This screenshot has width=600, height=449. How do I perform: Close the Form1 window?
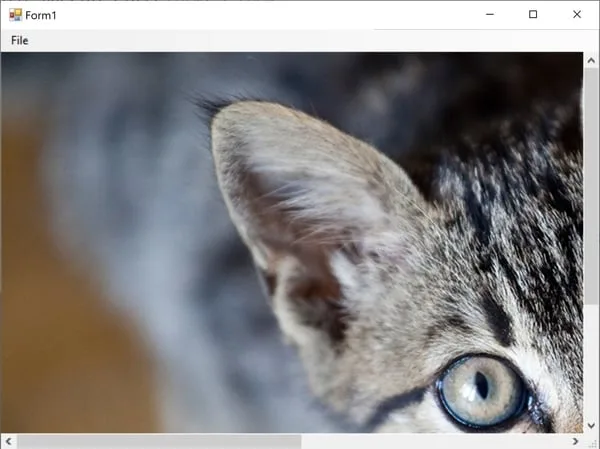577,14
